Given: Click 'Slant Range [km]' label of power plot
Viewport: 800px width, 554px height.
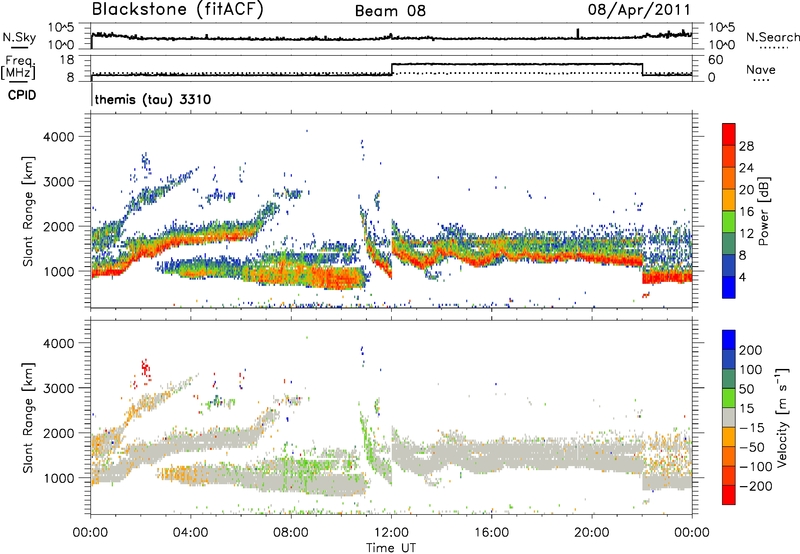Looking at the screenshot, I should tap(28, 211).
